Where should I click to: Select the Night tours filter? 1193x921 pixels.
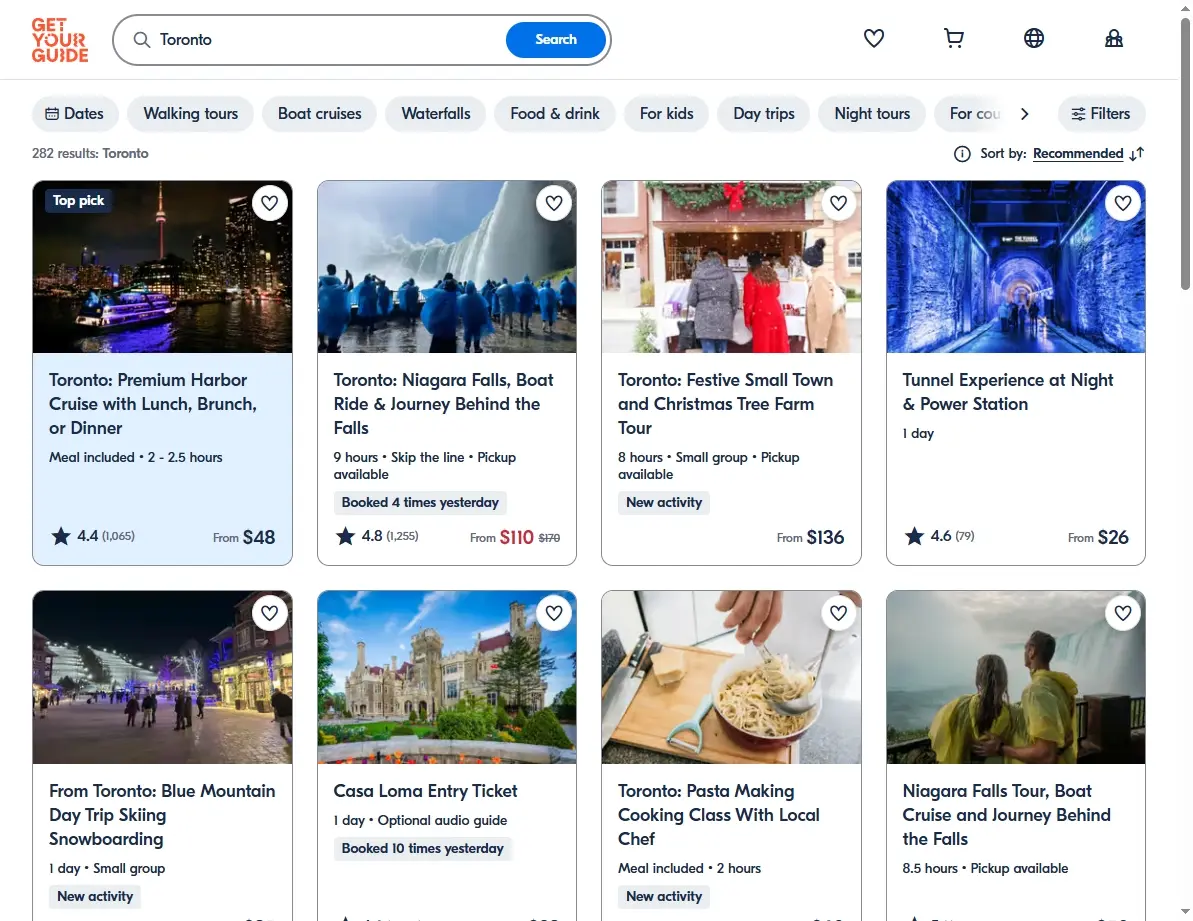872,114
